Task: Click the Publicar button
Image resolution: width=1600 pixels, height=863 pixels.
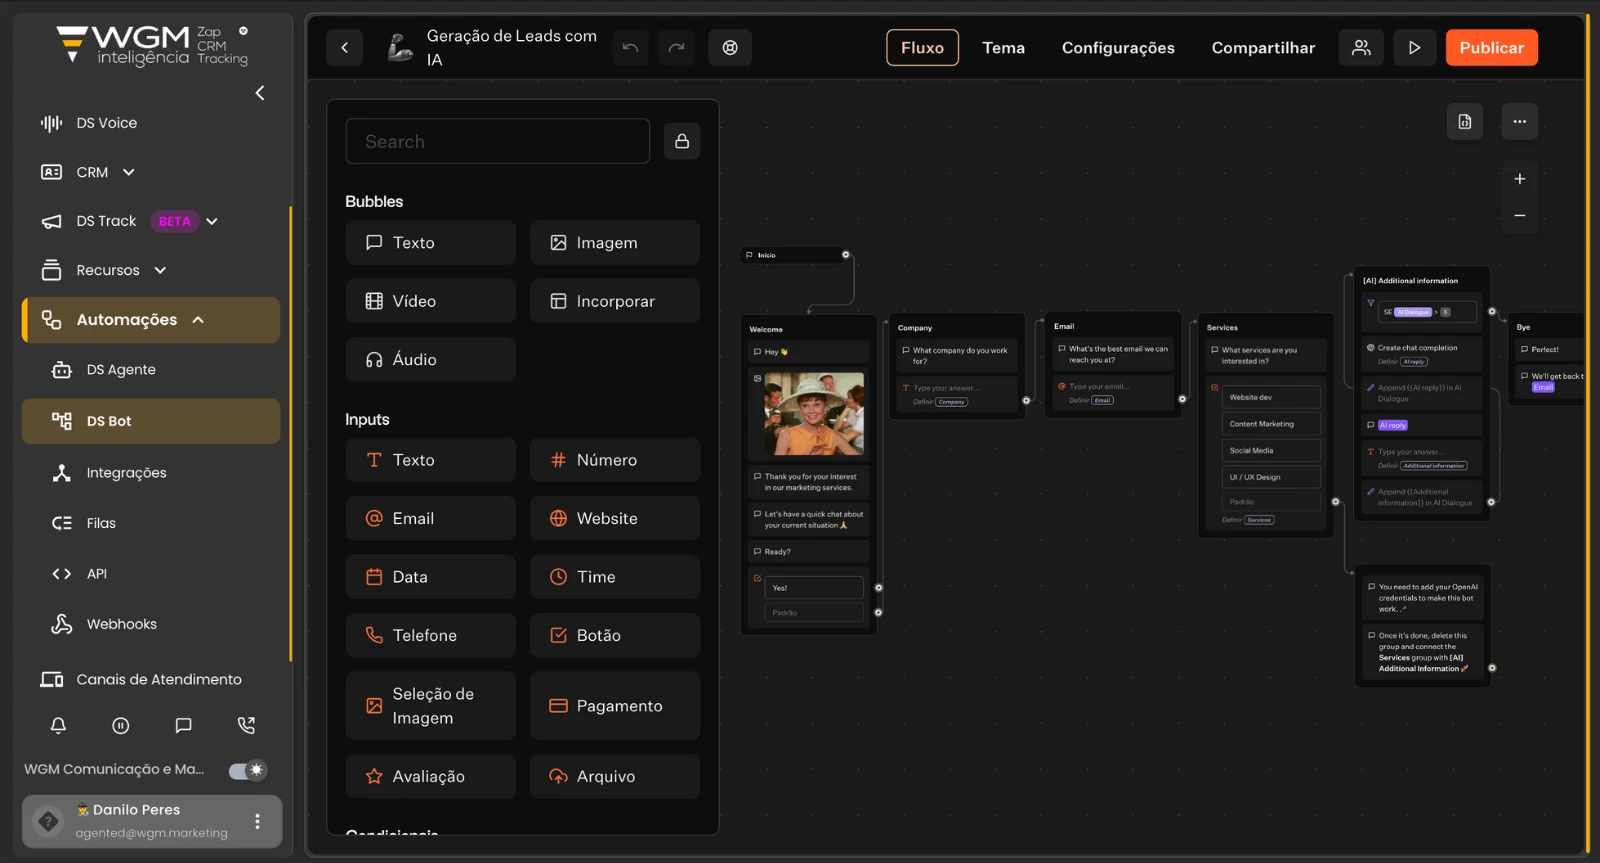Action: 1491,47
